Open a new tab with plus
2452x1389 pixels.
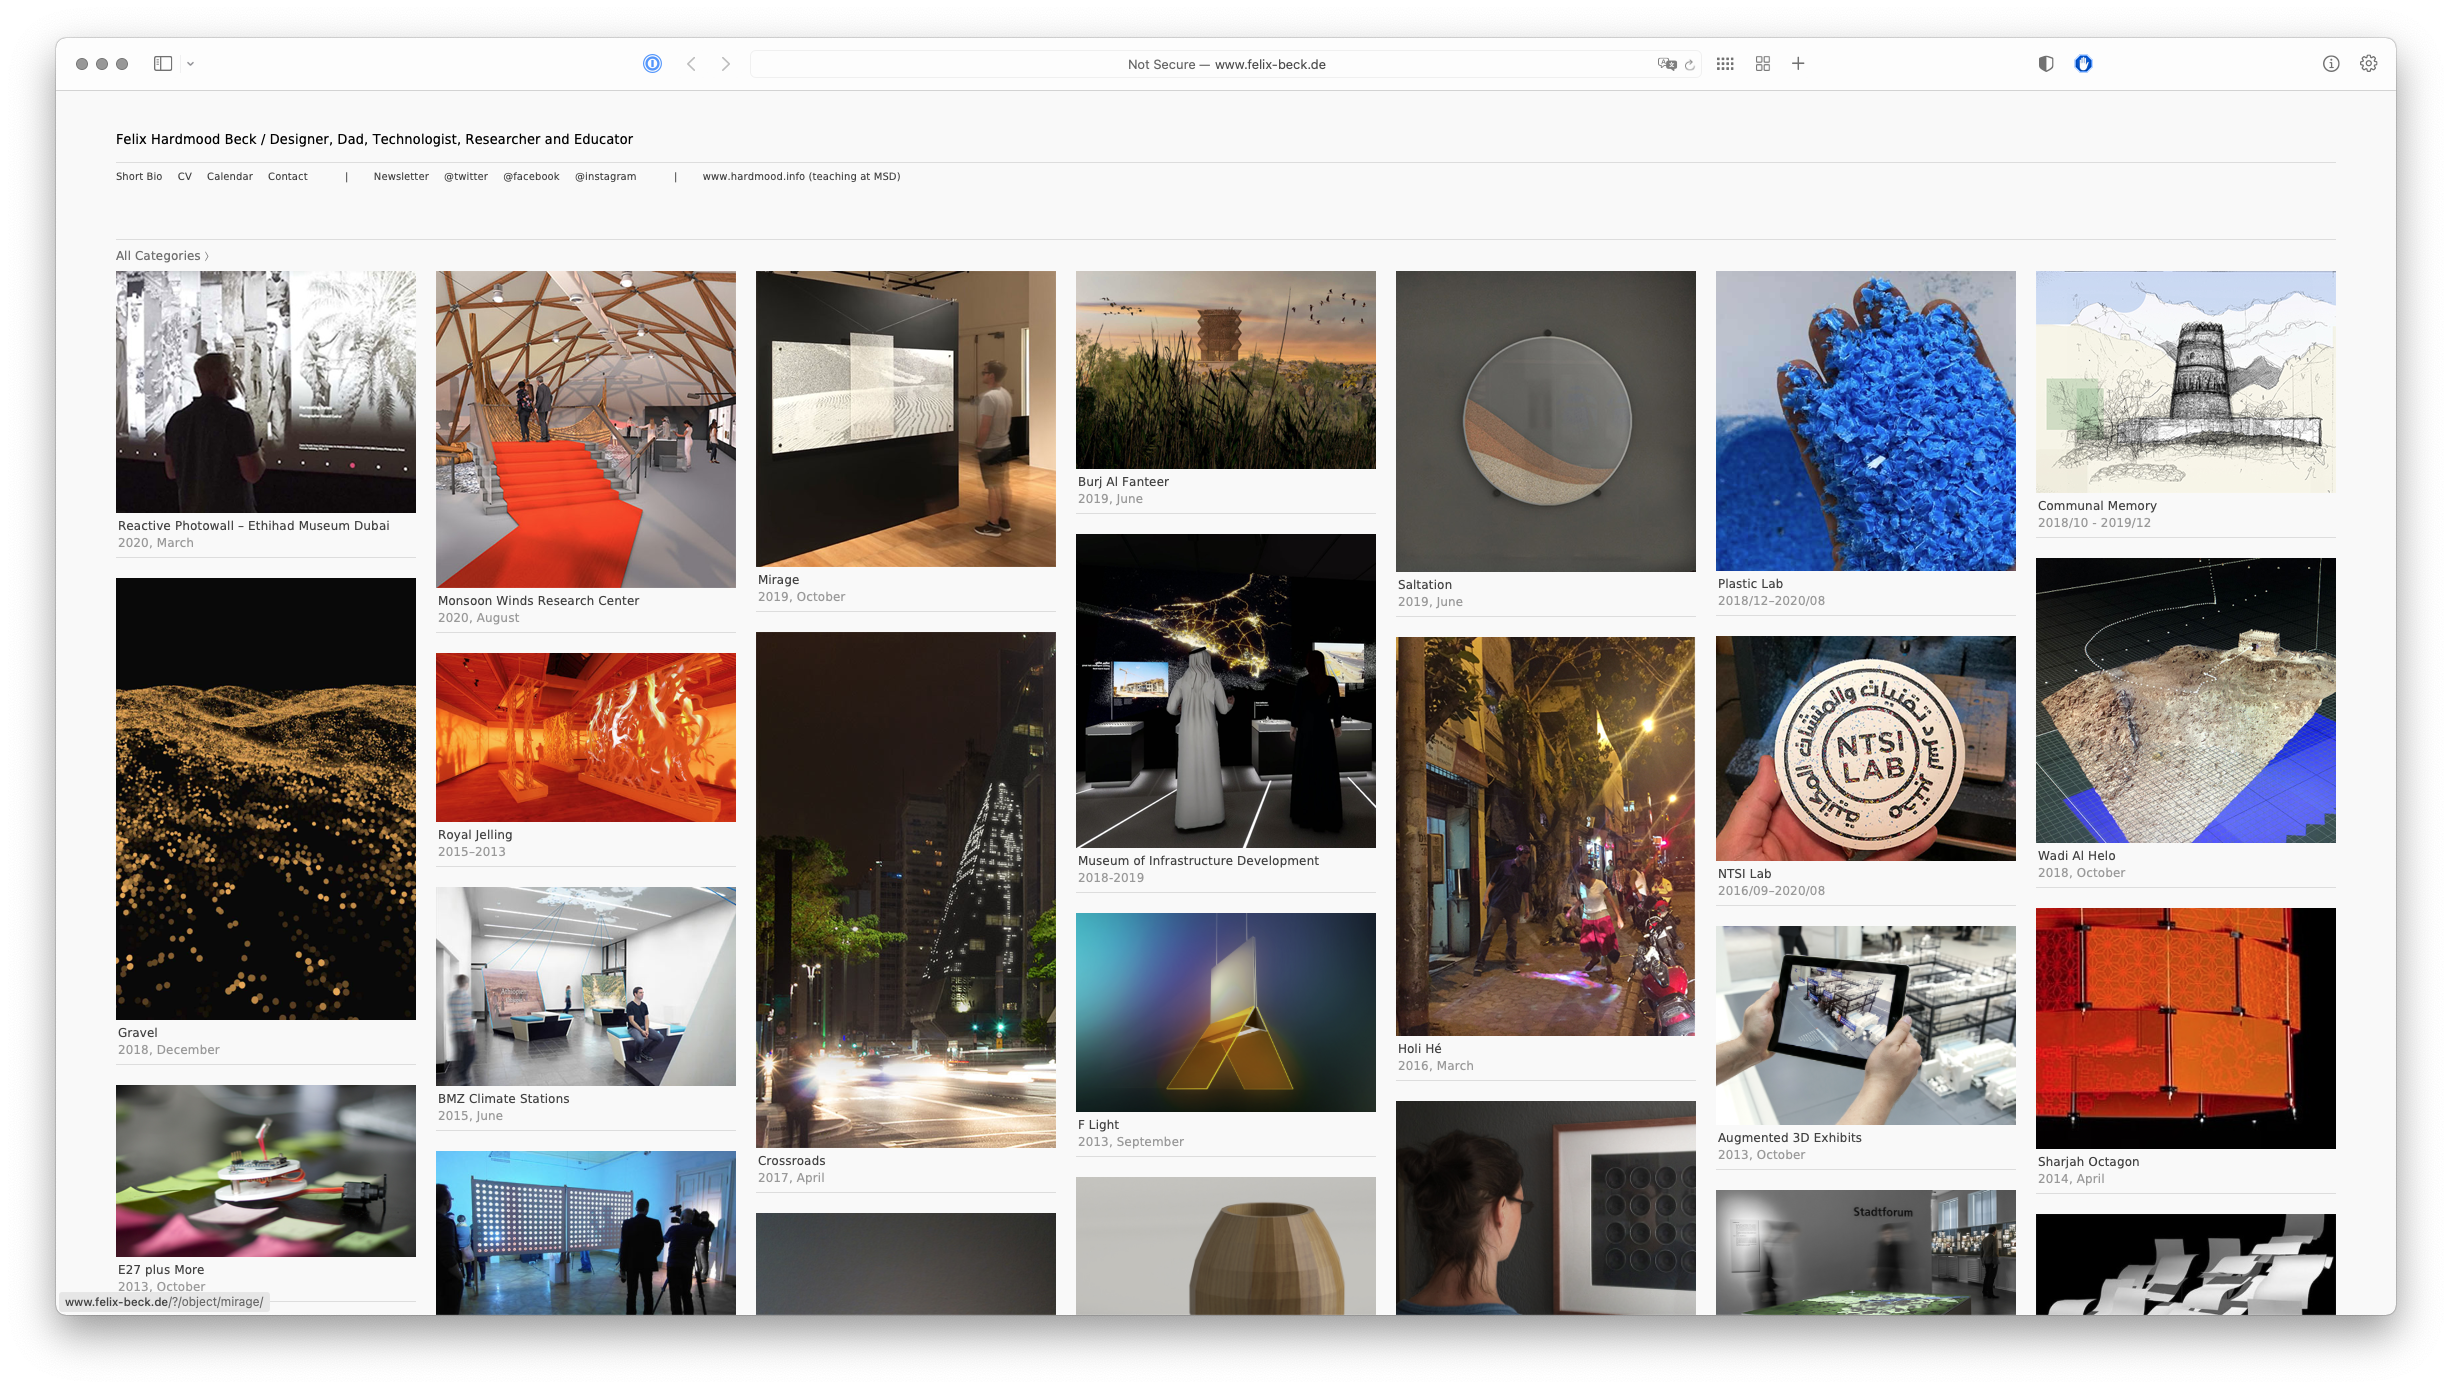click(x=1798, y=64)
